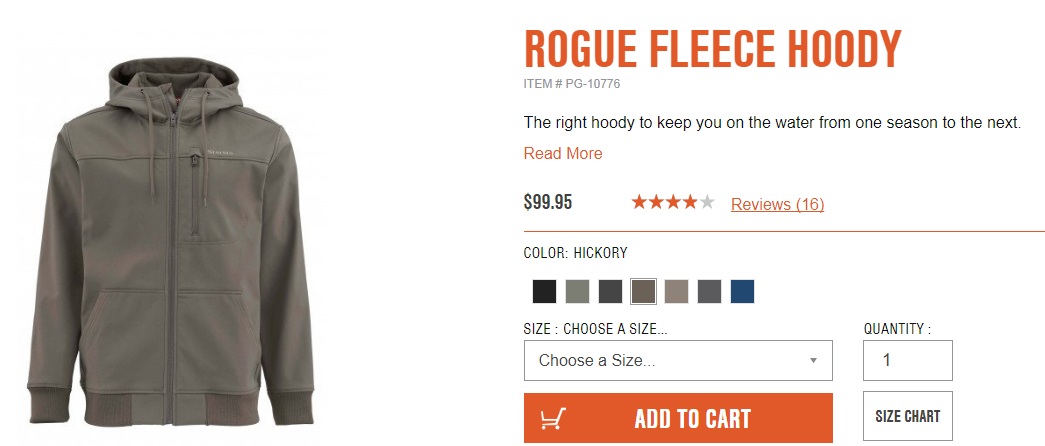Click the $99.95 price

(x=548, y=203)
